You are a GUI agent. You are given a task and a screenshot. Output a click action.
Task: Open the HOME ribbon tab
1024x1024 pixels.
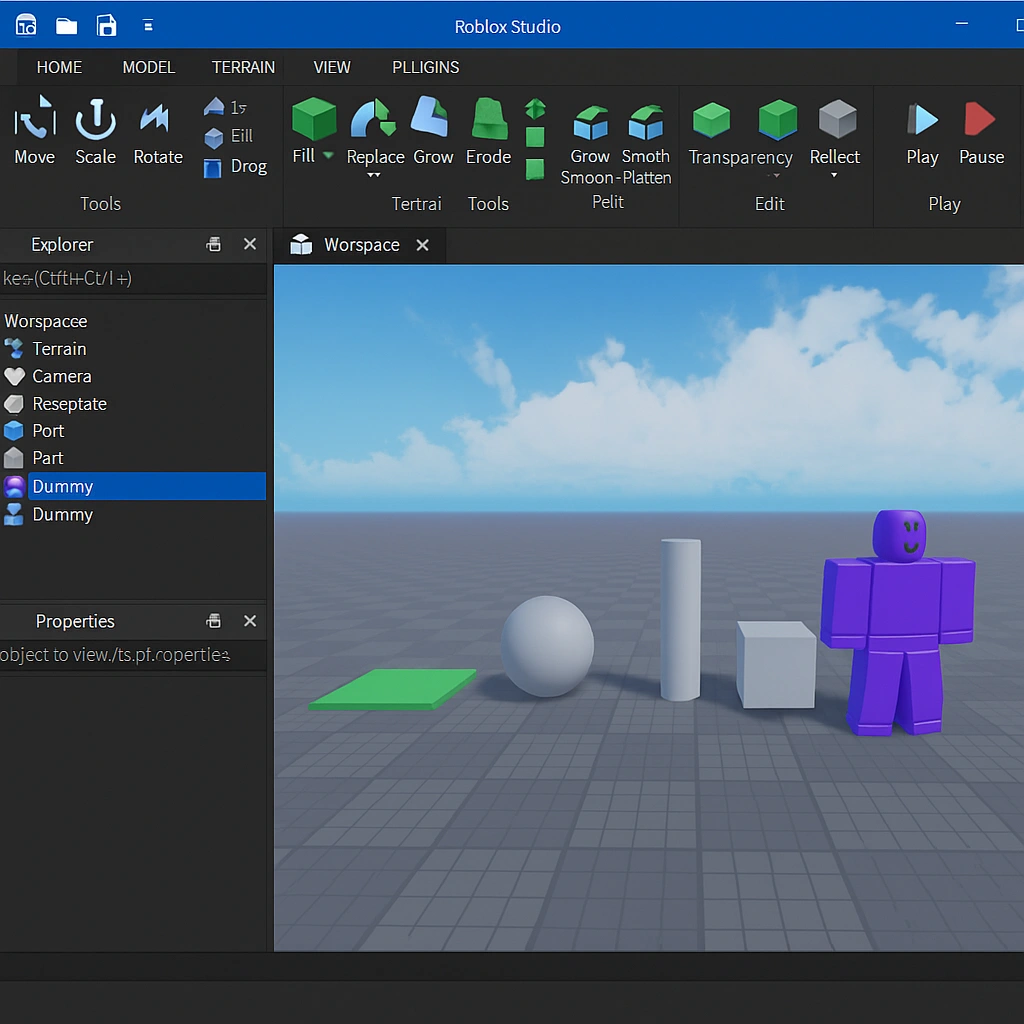click(x=59, y=67)
